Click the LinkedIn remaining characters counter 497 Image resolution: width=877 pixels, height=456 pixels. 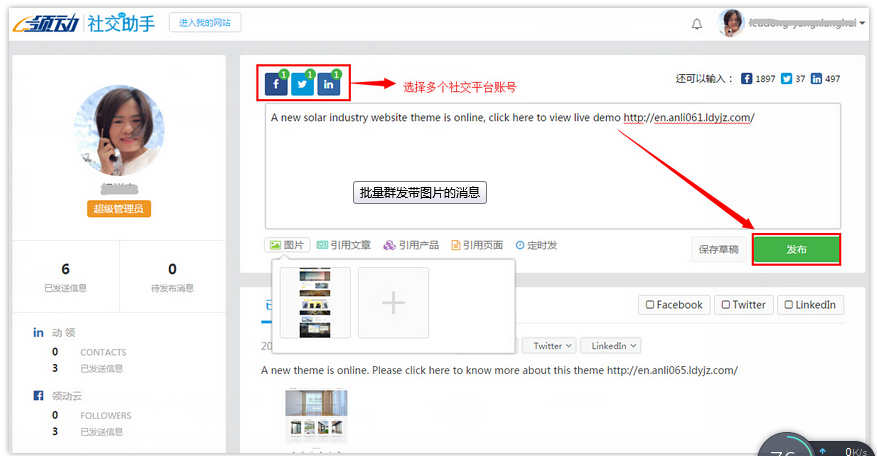tap(826, 79)
